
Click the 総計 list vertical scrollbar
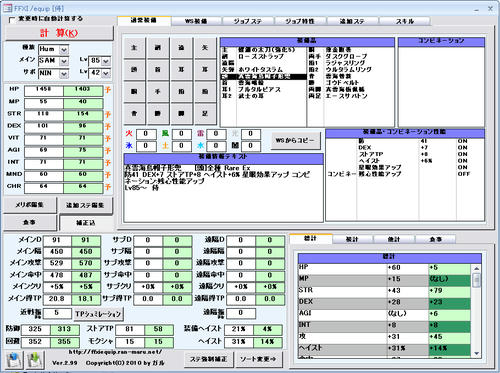[x=476, y=311]
